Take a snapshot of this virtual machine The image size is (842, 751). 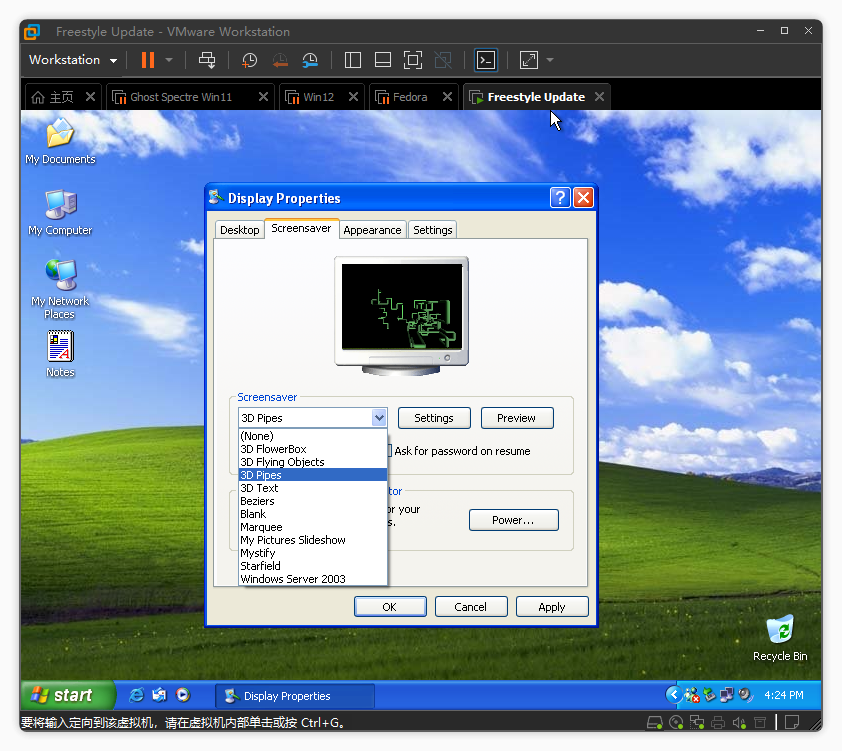tap(249, 60)
